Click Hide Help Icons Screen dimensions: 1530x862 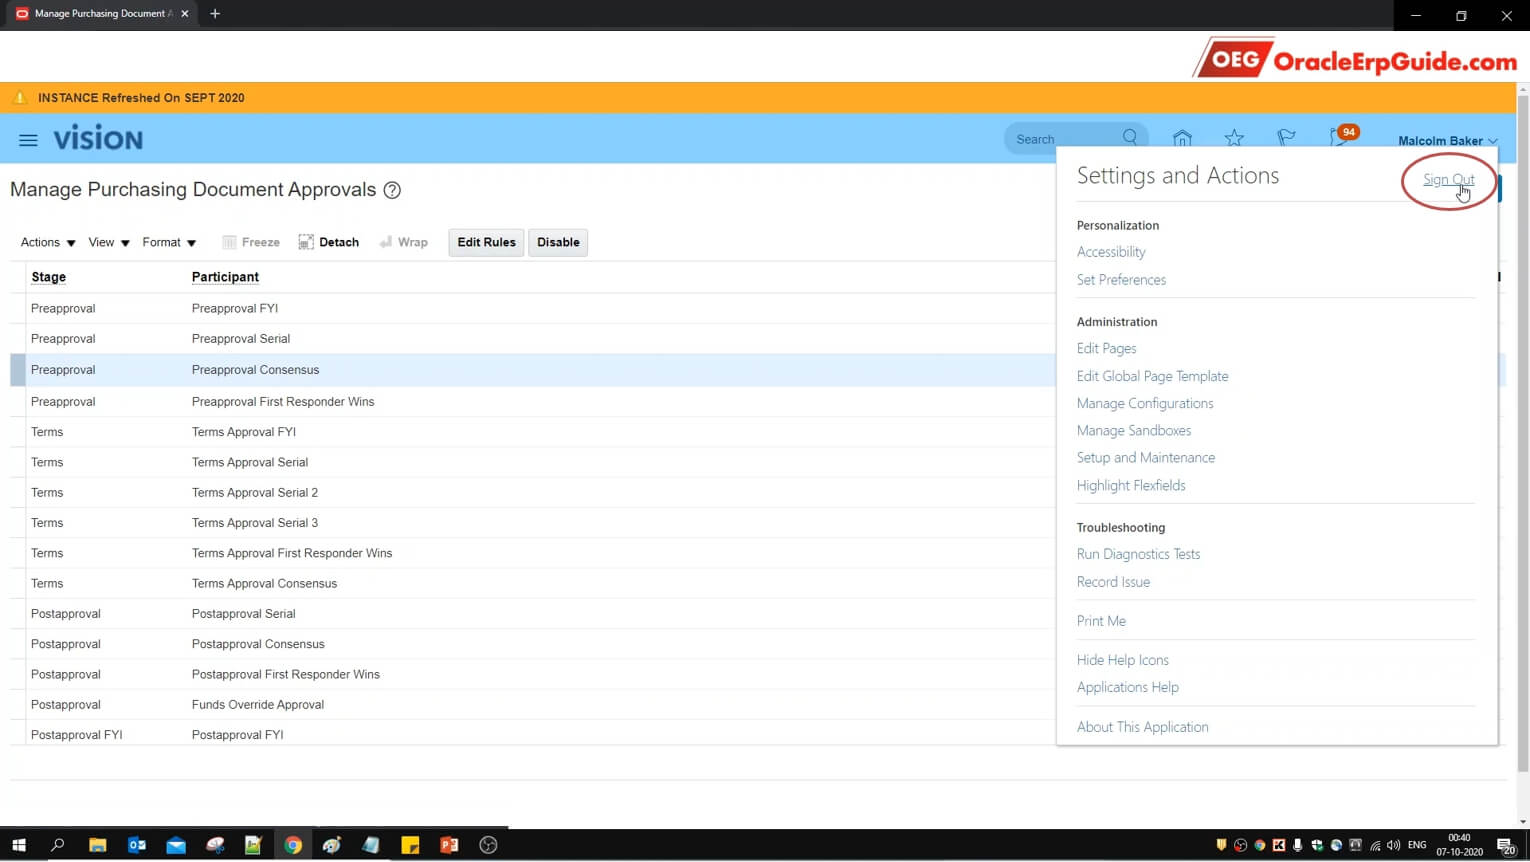click(1122, 660)
